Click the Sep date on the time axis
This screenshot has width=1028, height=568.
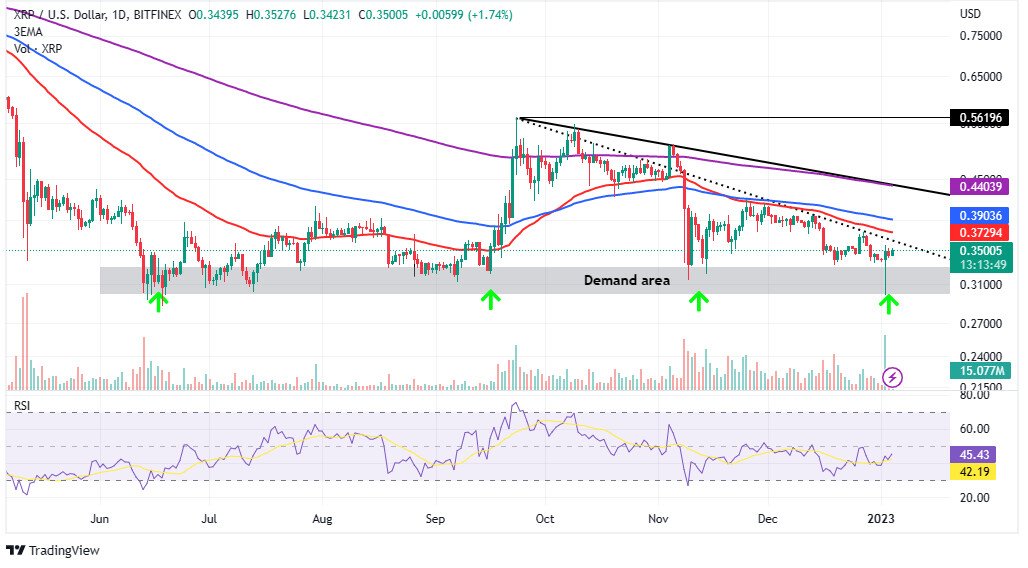(x=435, y=519)
